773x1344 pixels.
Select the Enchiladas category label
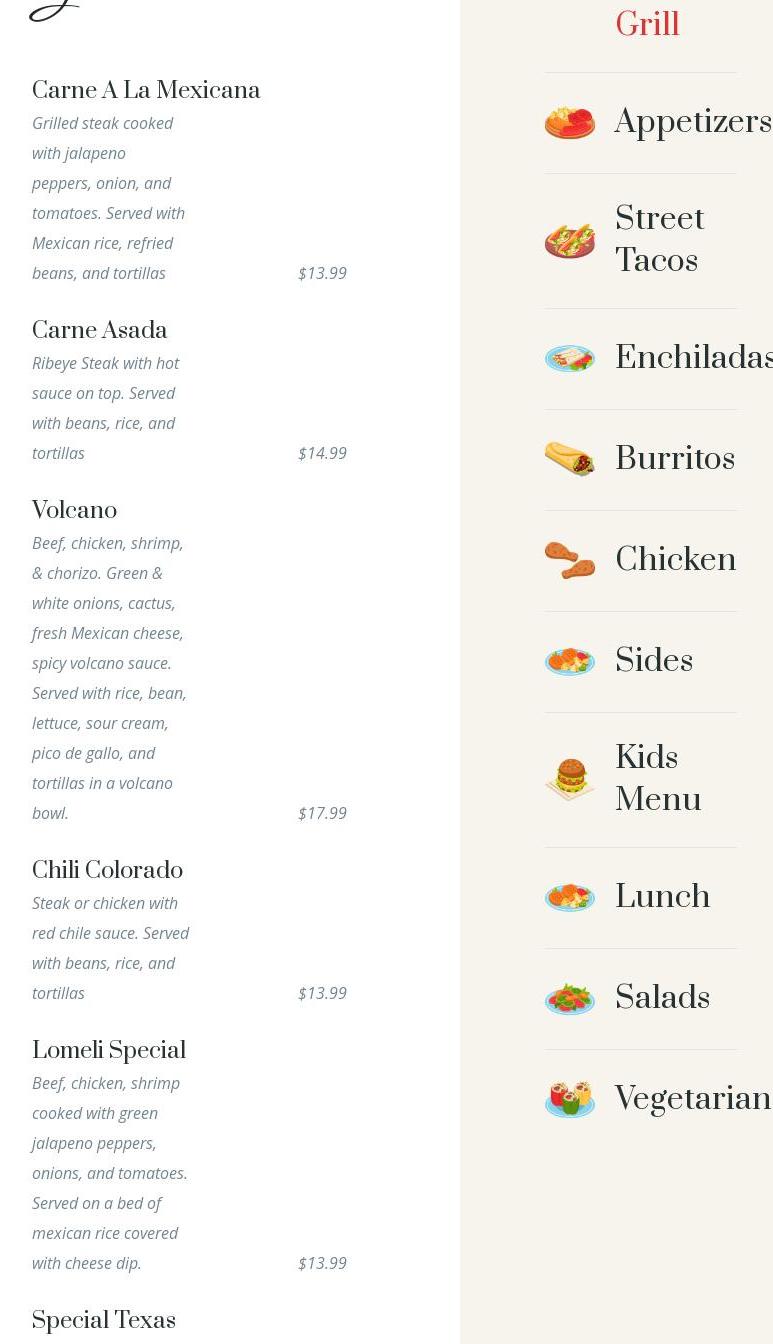pos(694,359)
